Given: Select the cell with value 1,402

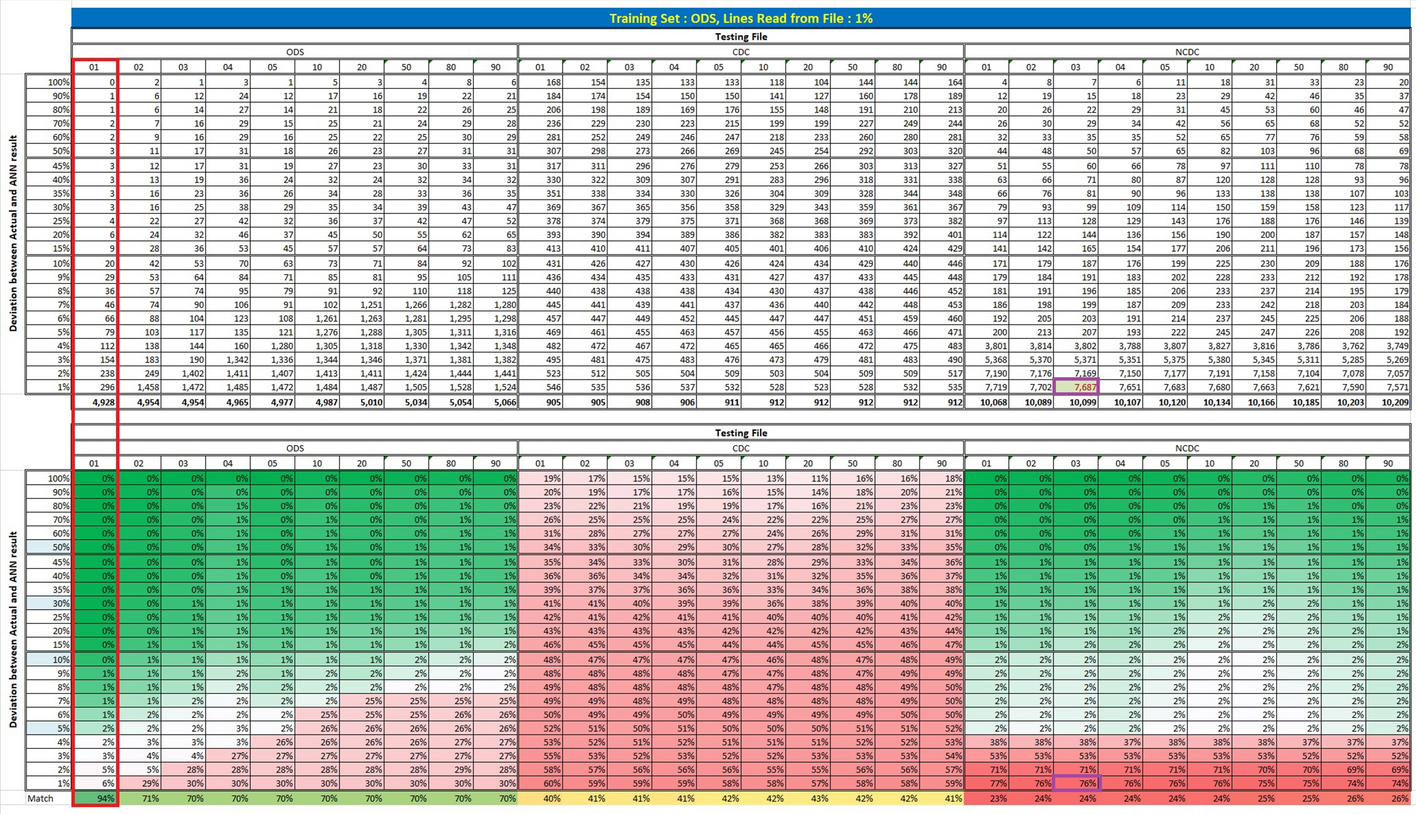Looking at the screenshot, I should click(x=184, y=373).
